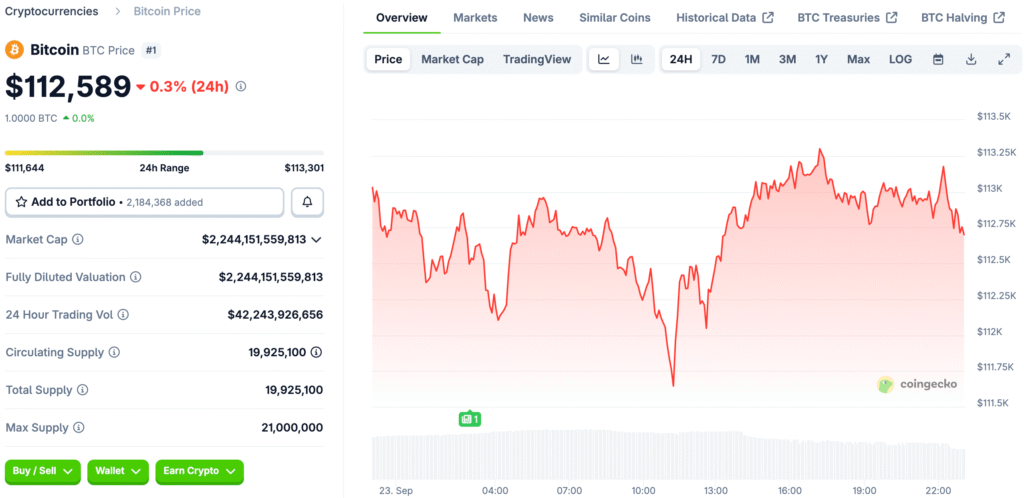Screen dimensions: 1024x498
Task: Expand chart to fullscreen icon
Action: (1004, 59)
